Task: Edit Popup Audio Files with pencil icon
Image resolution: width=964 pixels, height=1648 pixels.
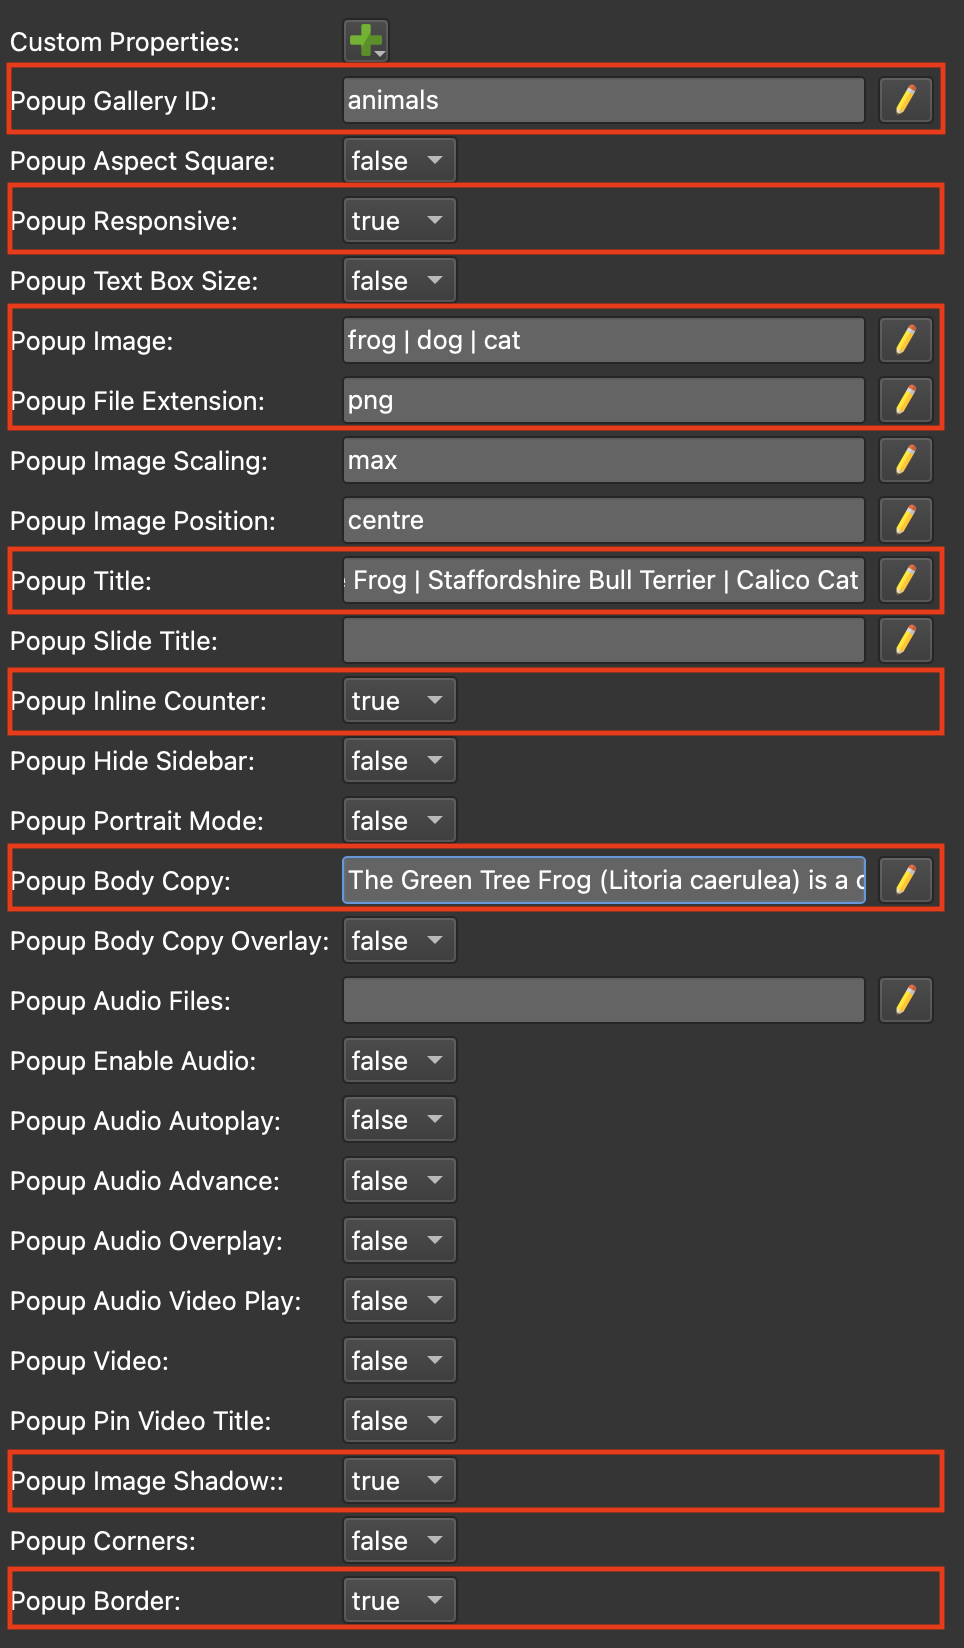Action: pos(906,1000)
